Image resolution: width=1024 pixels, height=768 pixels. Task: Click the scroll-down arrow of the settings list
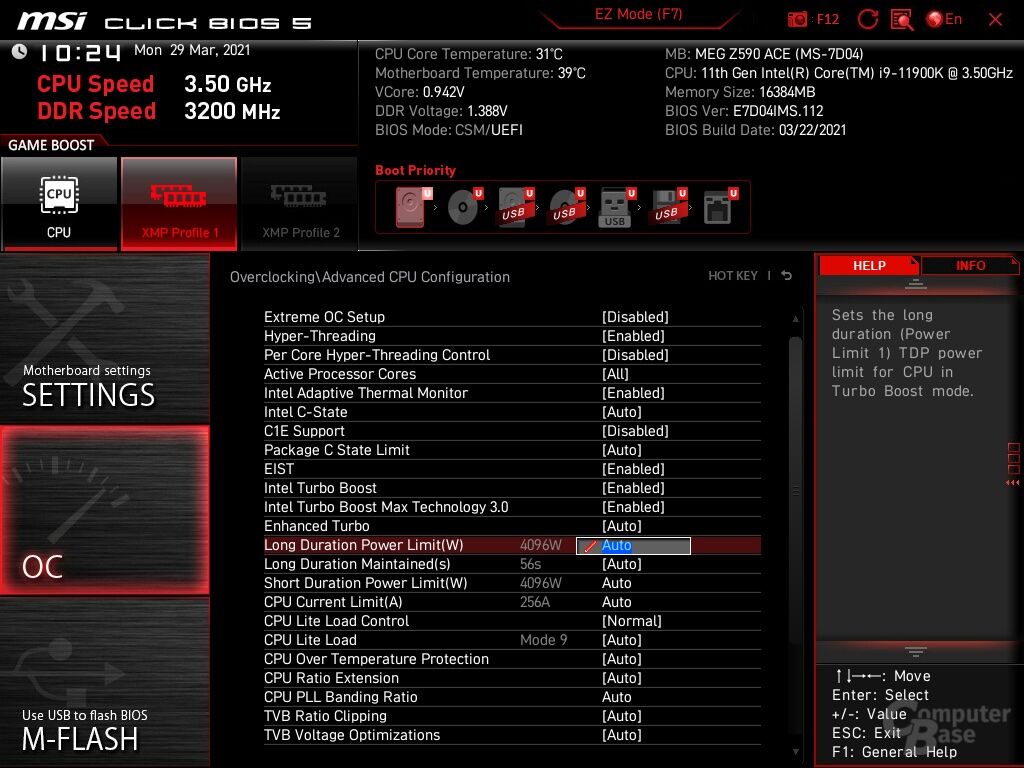pyautogui.click(x=795, y=752)
